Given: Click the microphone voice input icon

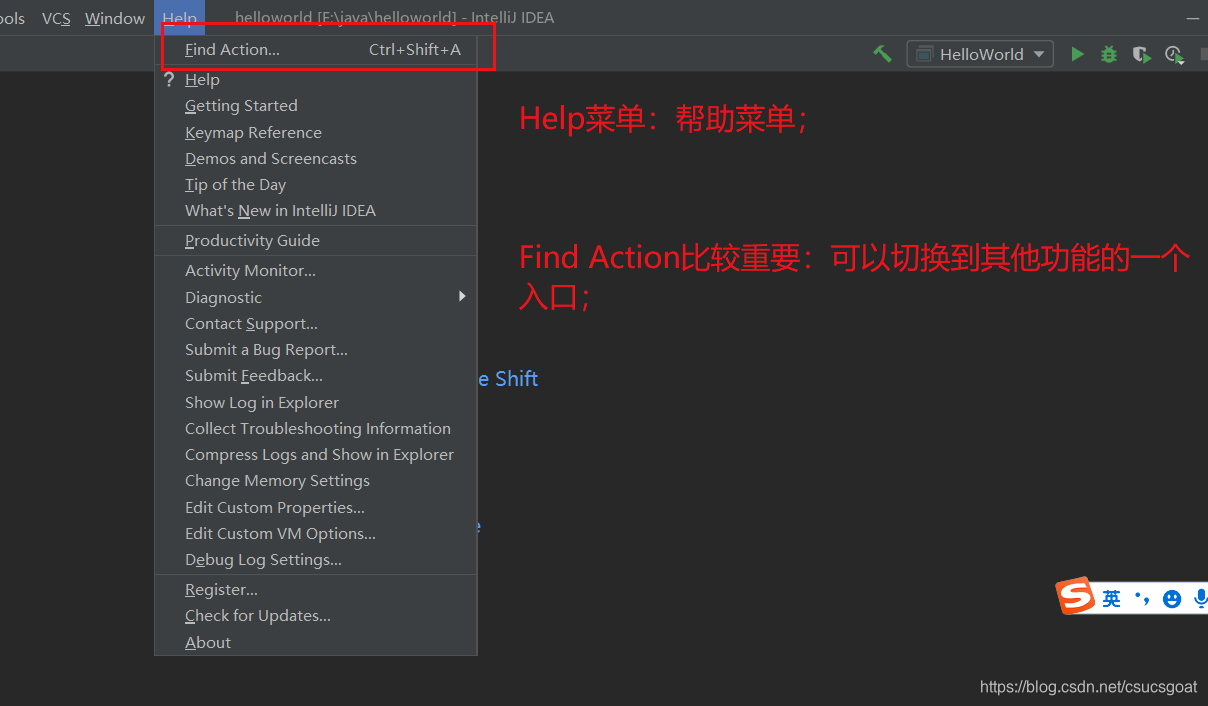Looking at the screenshot, I should point(1200,599).
